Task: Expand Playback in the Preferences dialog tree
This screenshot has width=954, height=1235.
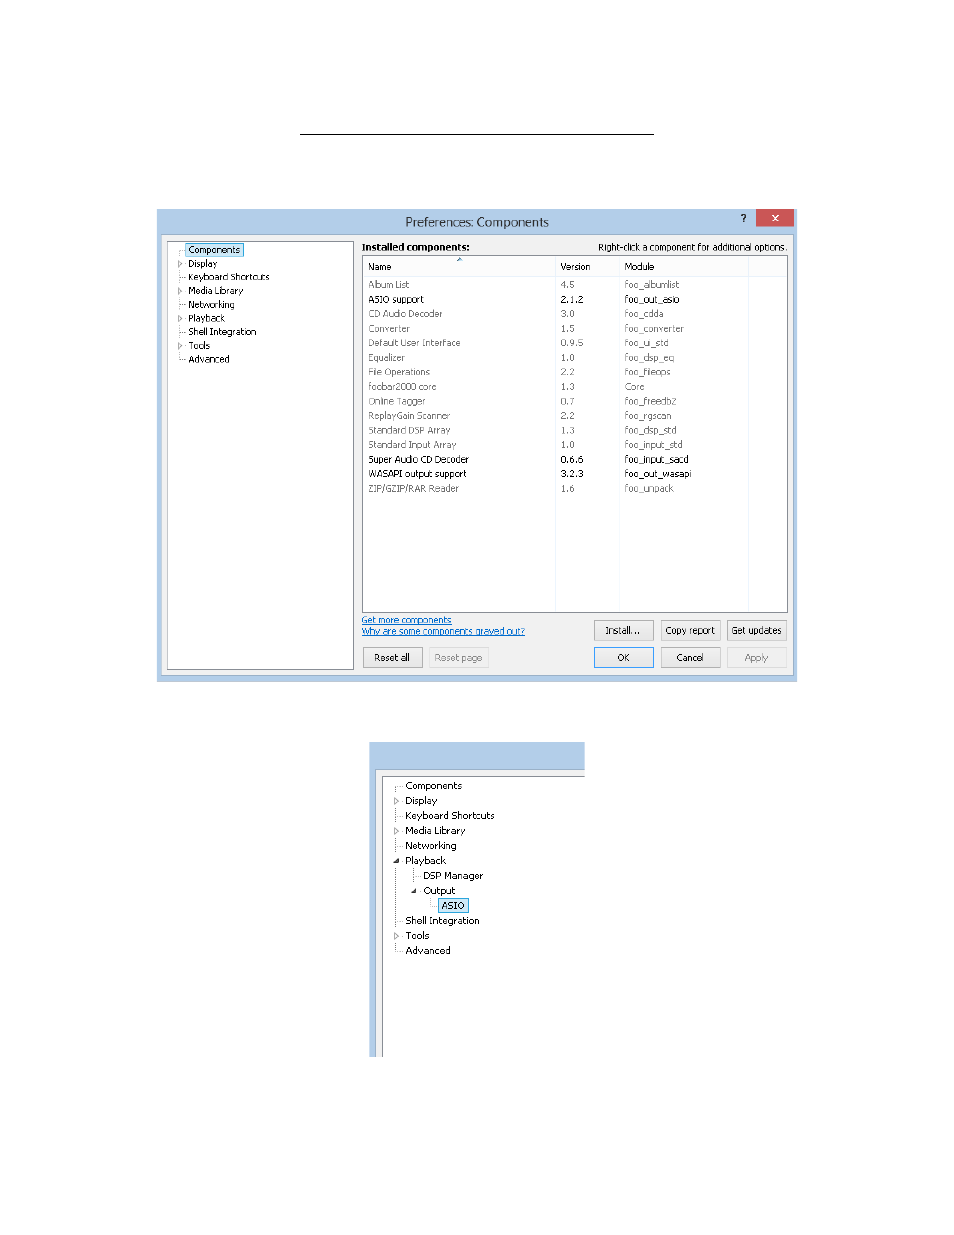Action: (x=180, y=318)
